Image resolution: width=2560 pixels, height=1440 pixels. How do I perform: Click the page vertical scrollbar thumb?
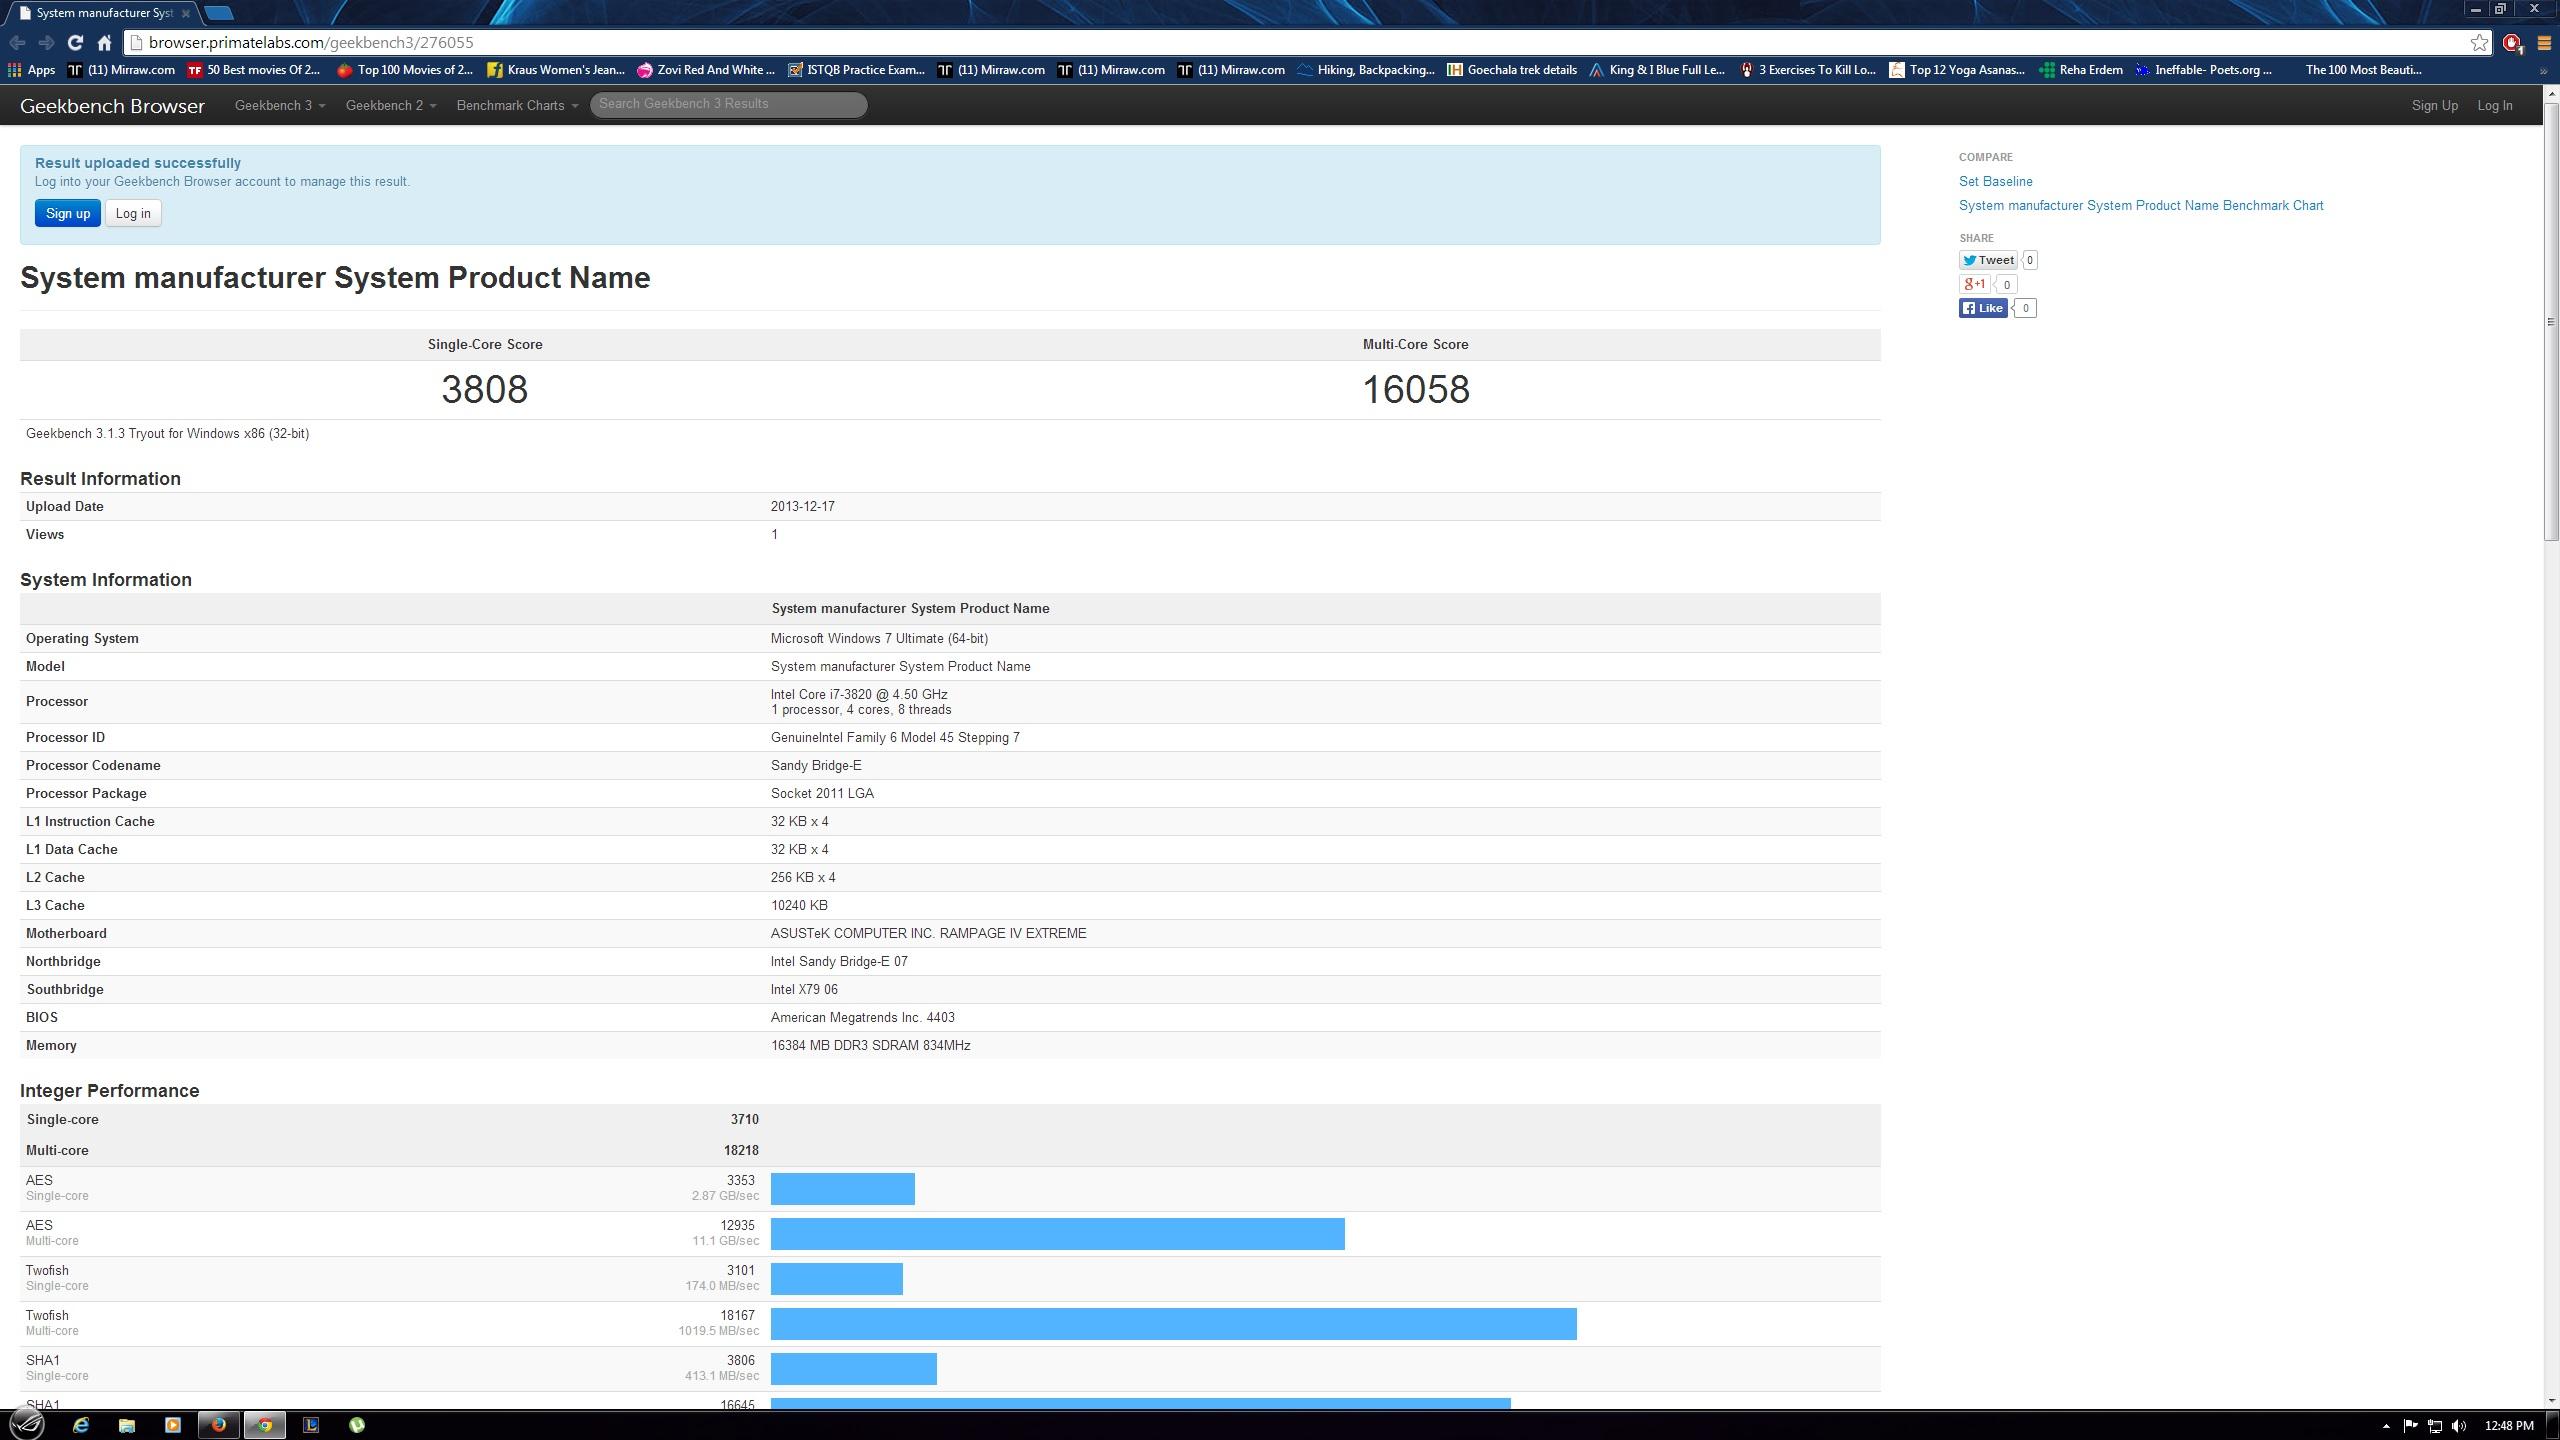coord(2551,320)
